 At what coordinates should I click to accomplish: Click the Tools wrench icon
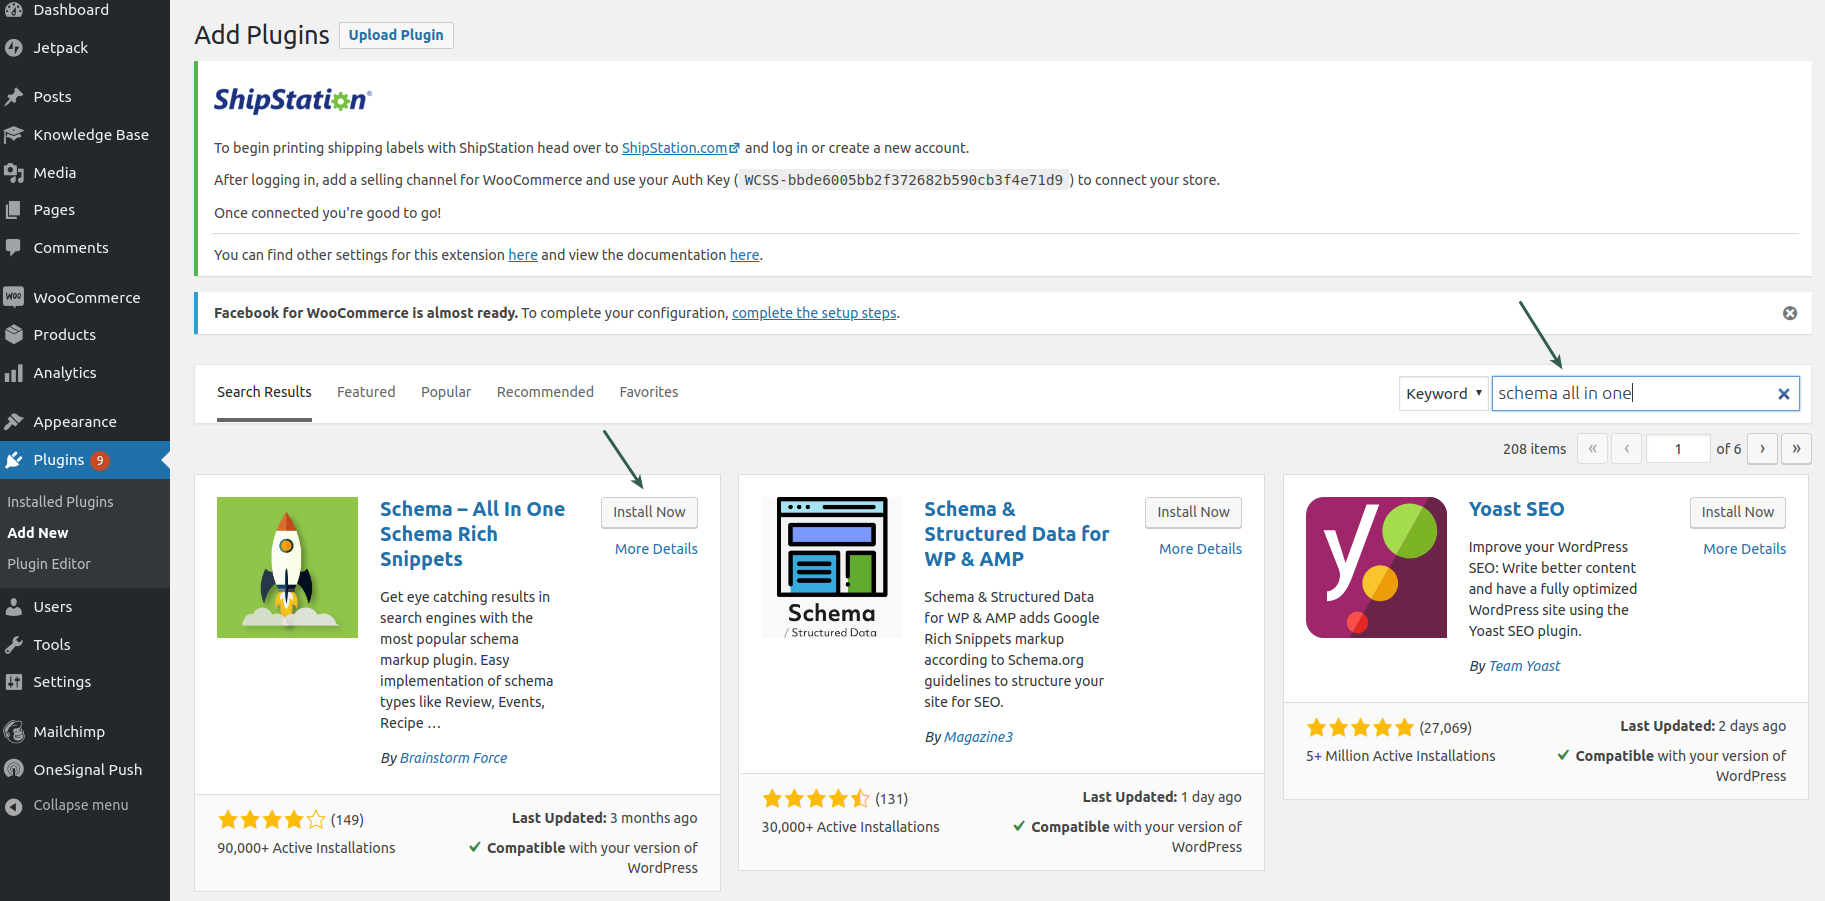click(x=14, y=645)
